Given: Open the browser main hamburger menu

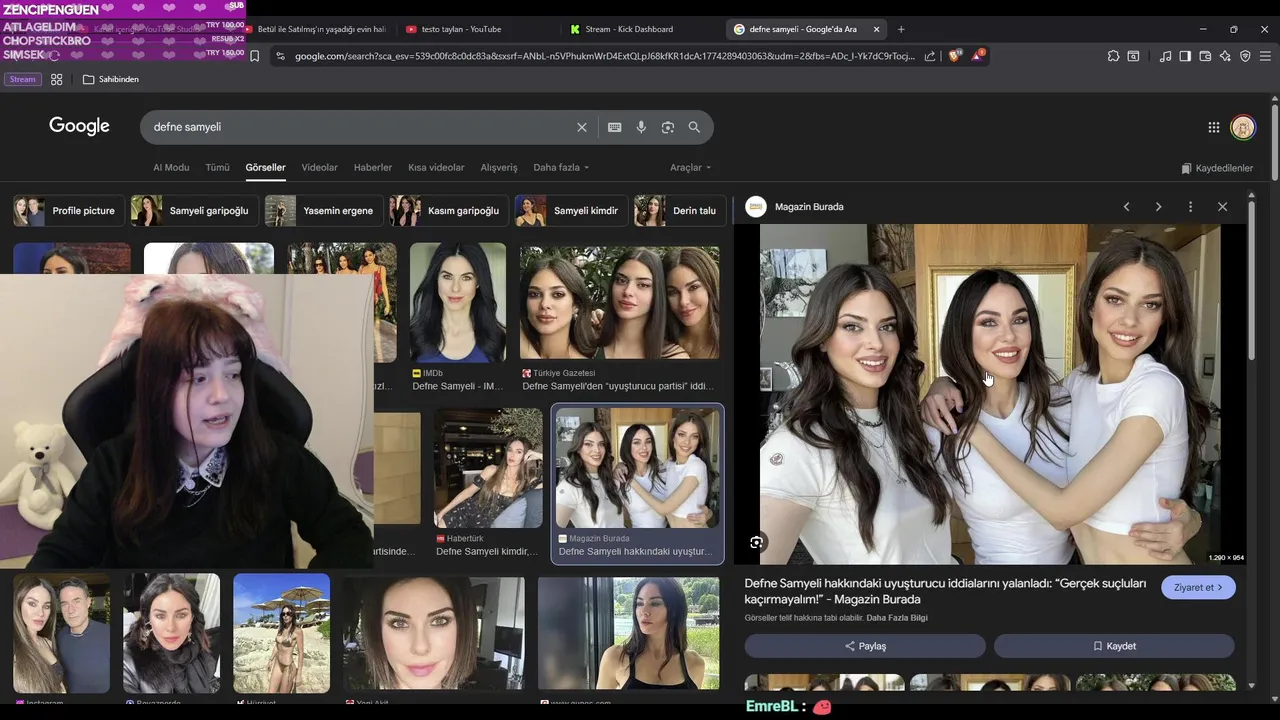Looking at the screenshot, I should click(1265, 56).
